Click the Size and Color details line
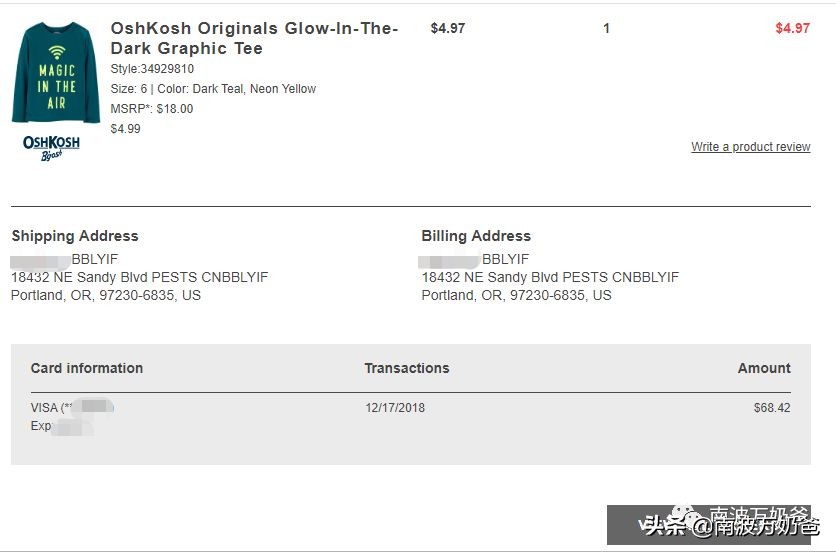836x553 pixels. [x=213, y=89]
